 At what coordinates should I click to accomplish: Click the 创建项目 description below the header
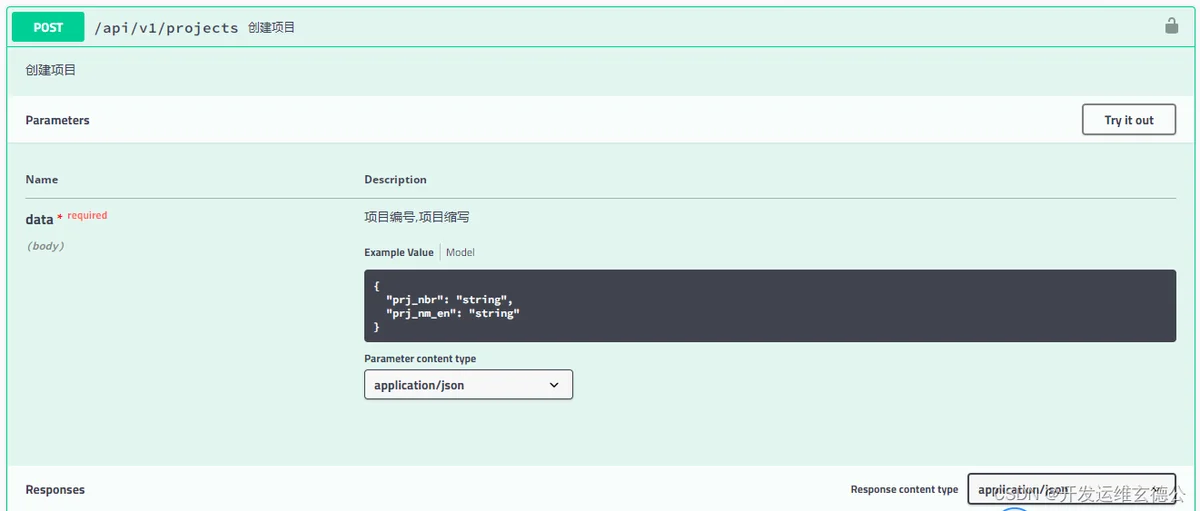pos(50,71)
